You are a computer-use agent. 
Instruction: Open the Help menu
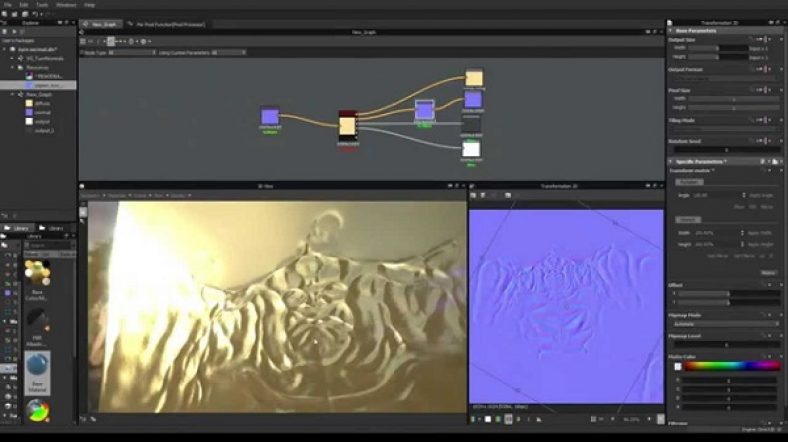tap(89, 5)
